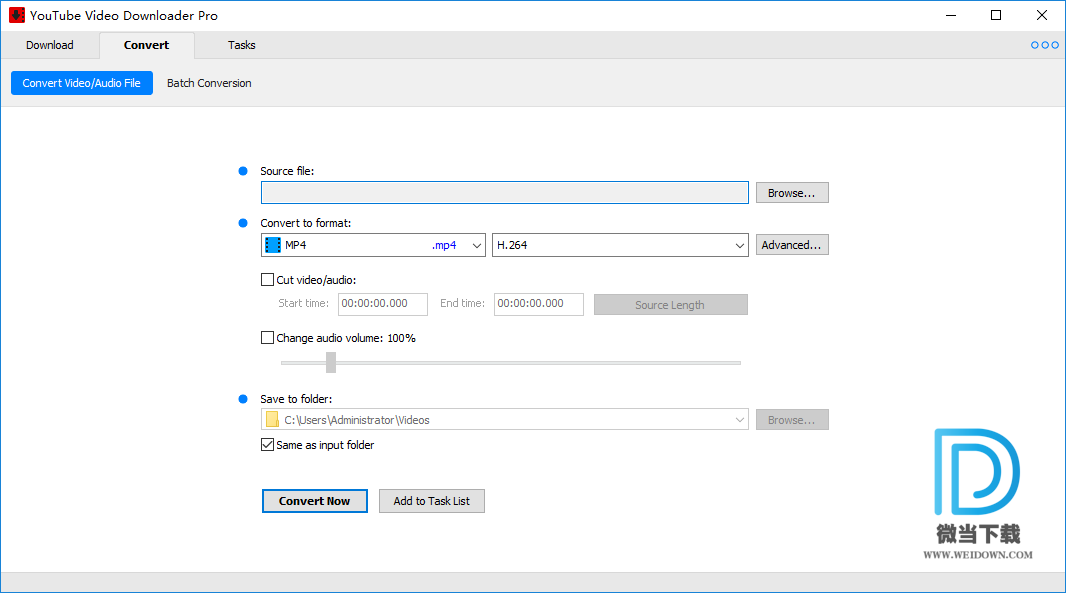The height and width of the screenshot is (593, 1066).
Task: Open Advanced format settings
Action: click(792, 245)
